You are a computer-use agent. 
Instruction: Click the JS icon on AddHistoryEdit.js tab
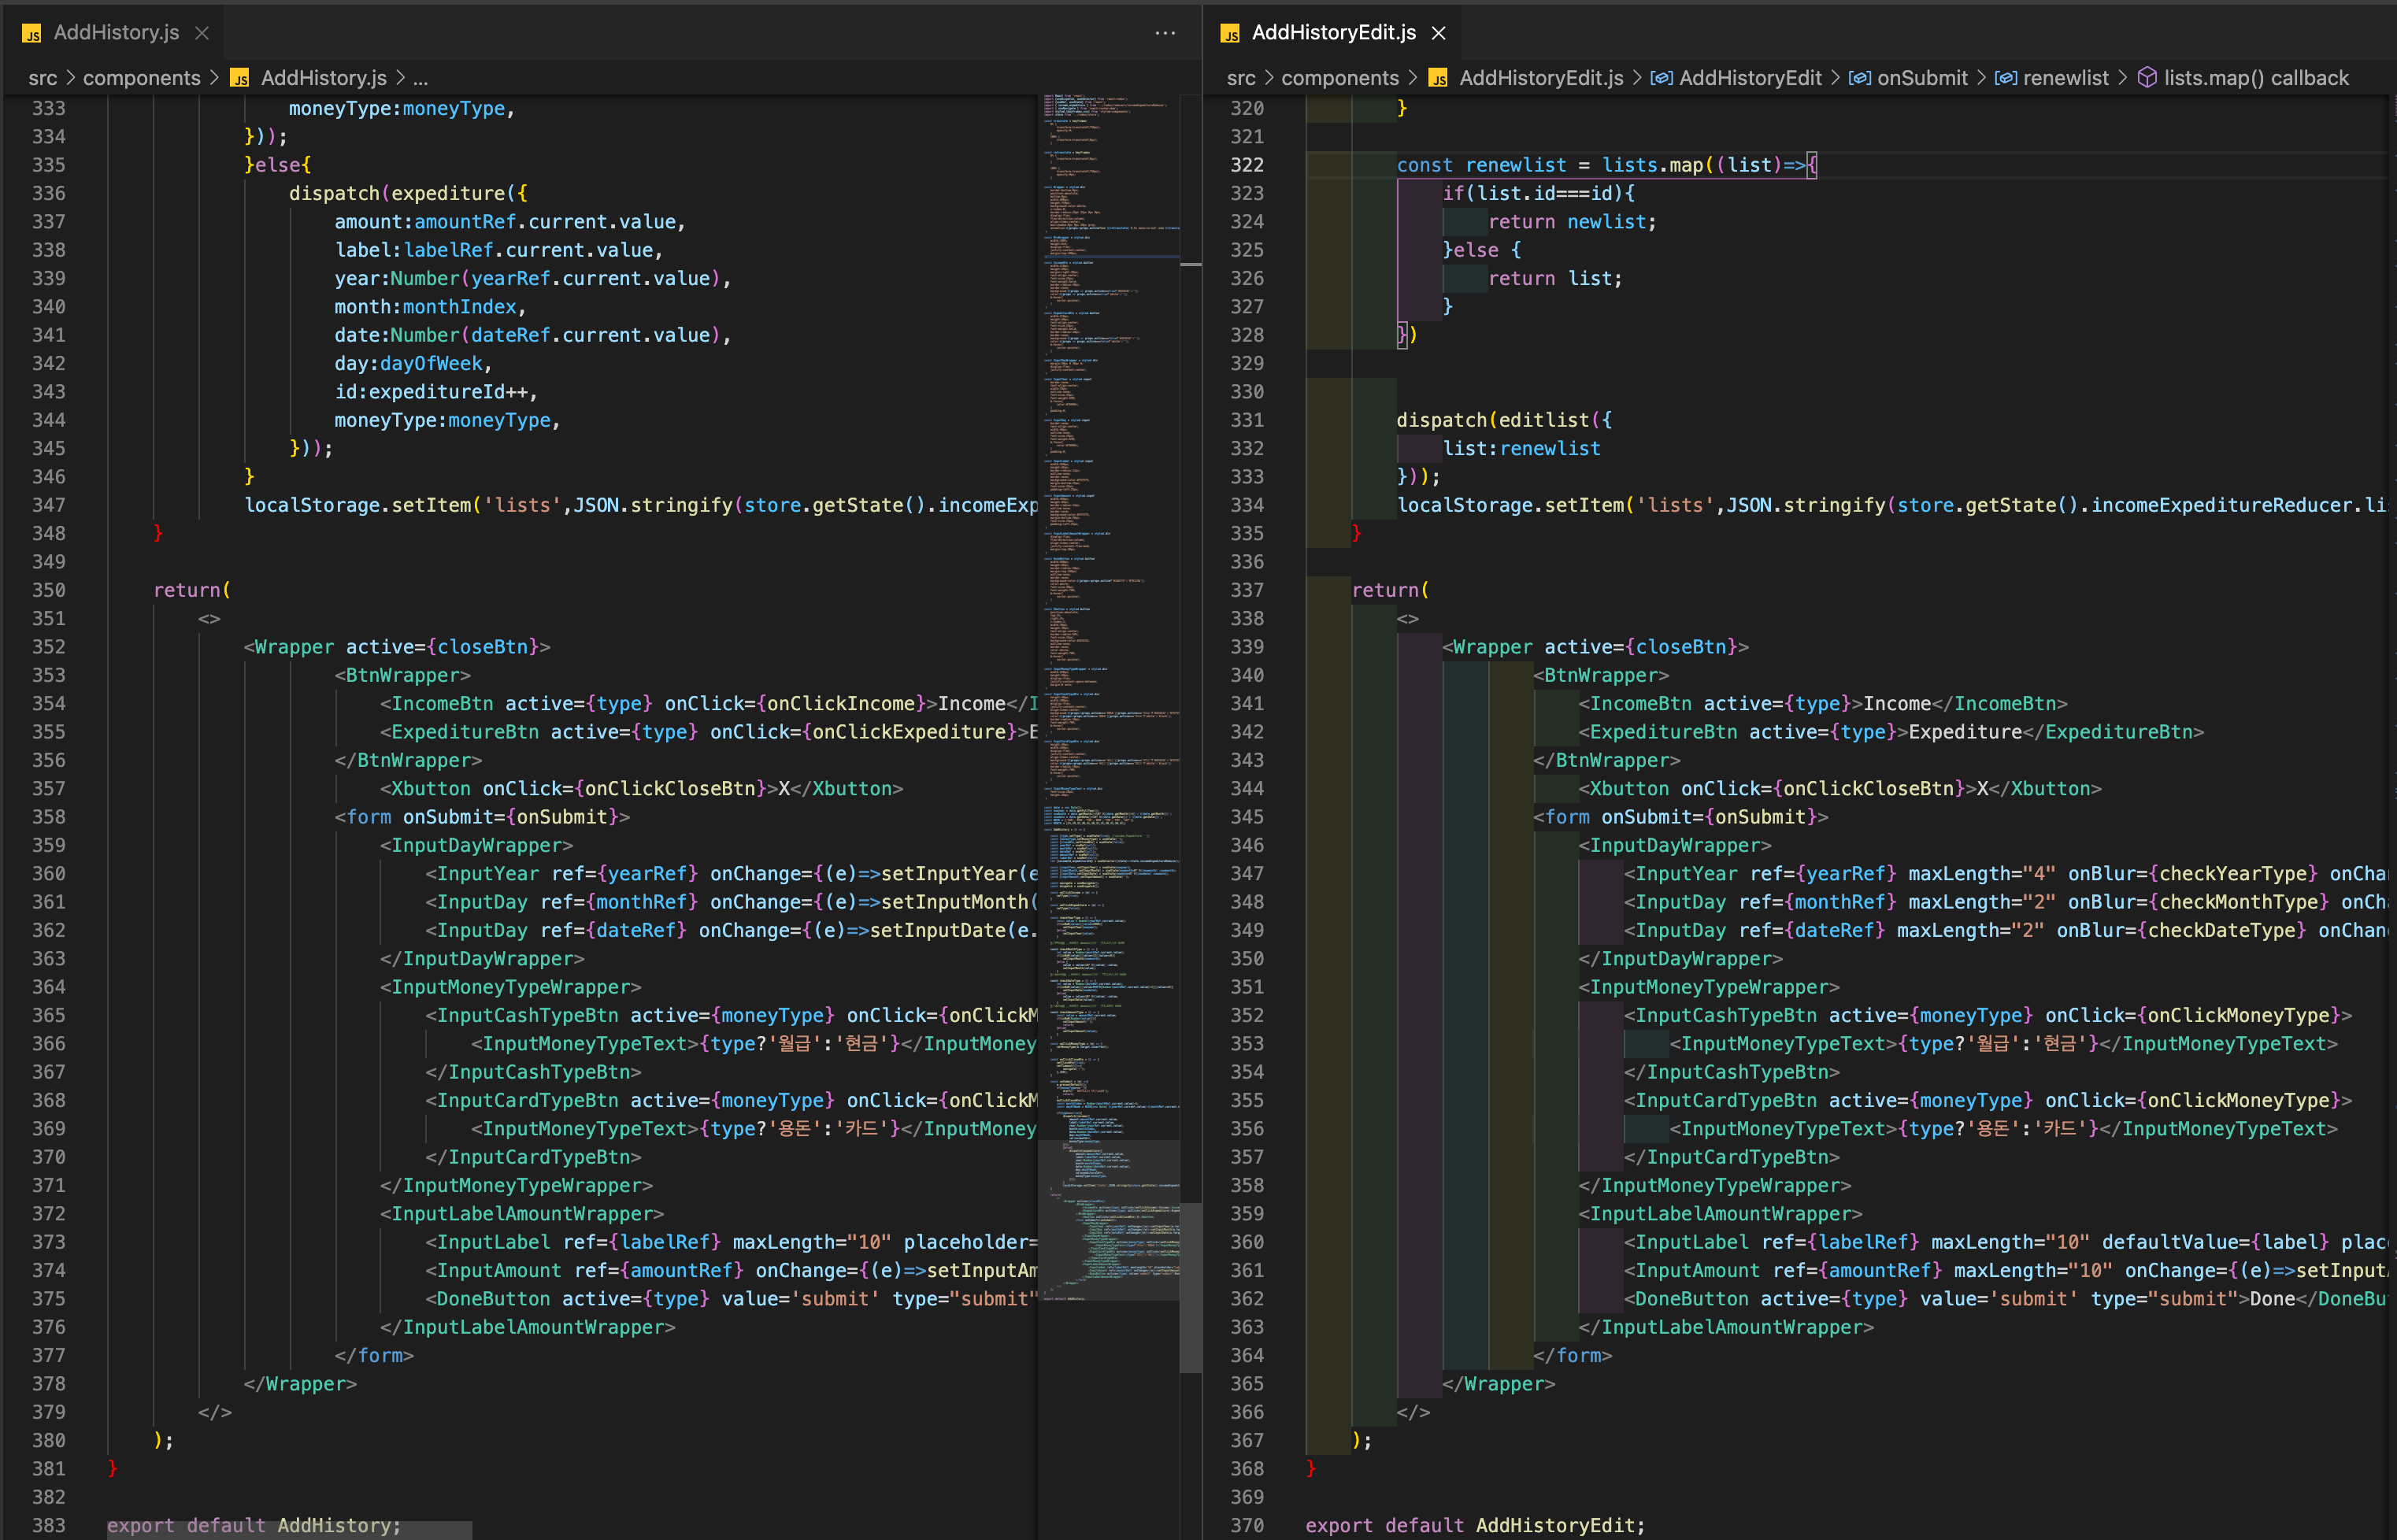point(1231,33)
